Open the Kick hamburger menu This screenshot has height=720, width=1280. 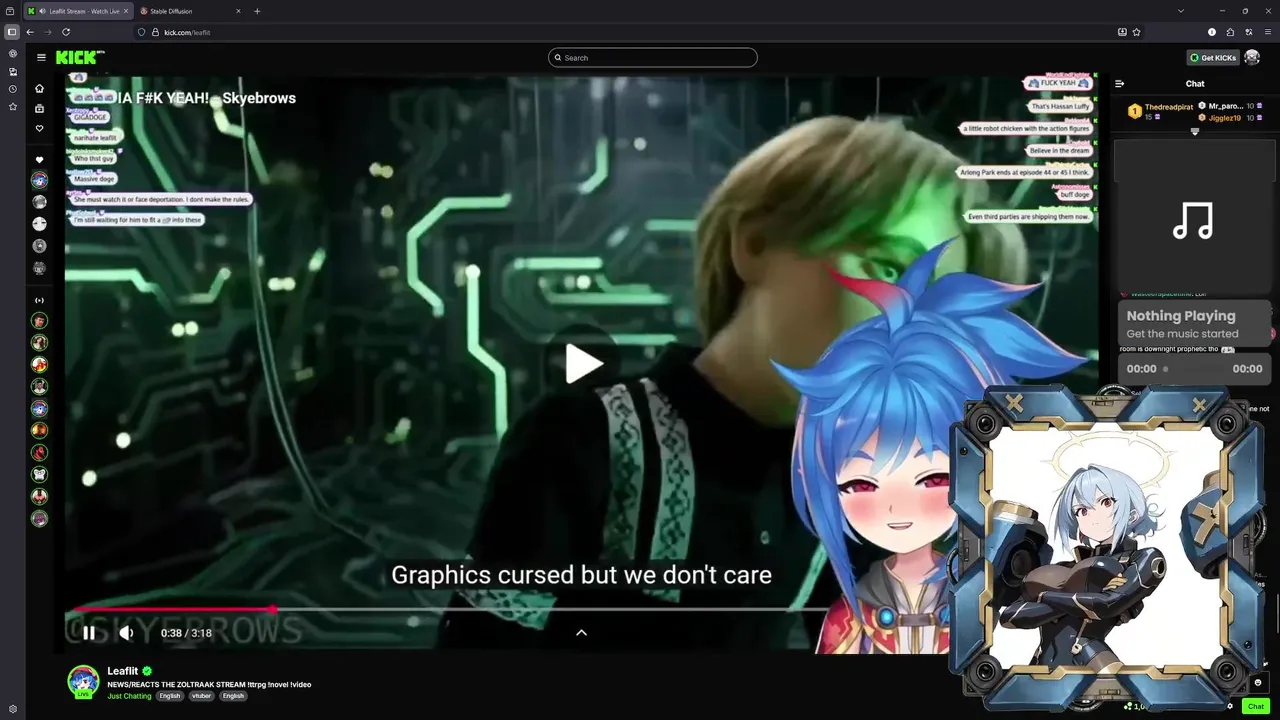[x=41, y=58]
